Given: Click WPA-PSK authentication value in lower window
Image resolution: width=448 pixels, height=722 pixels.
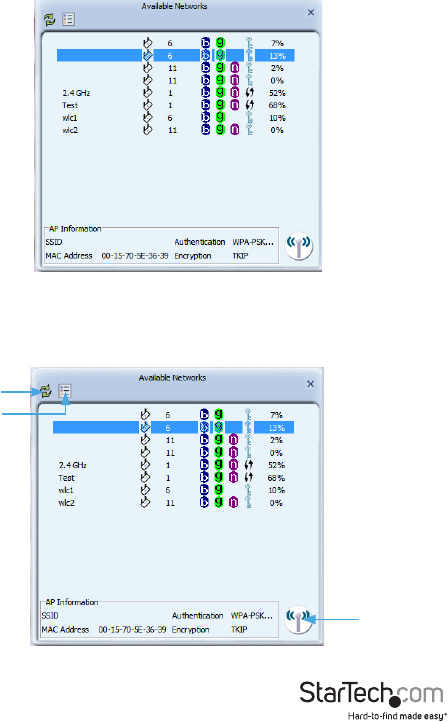Looking at the screenshot, I should click(251, 616).
